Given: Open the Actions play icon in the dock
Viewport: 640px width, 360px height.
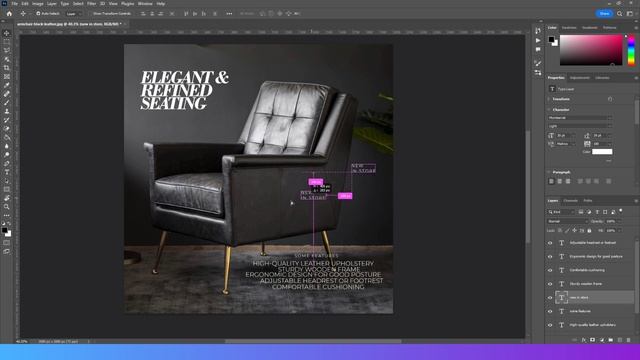Looking at the screenshot, I should 538,40.
